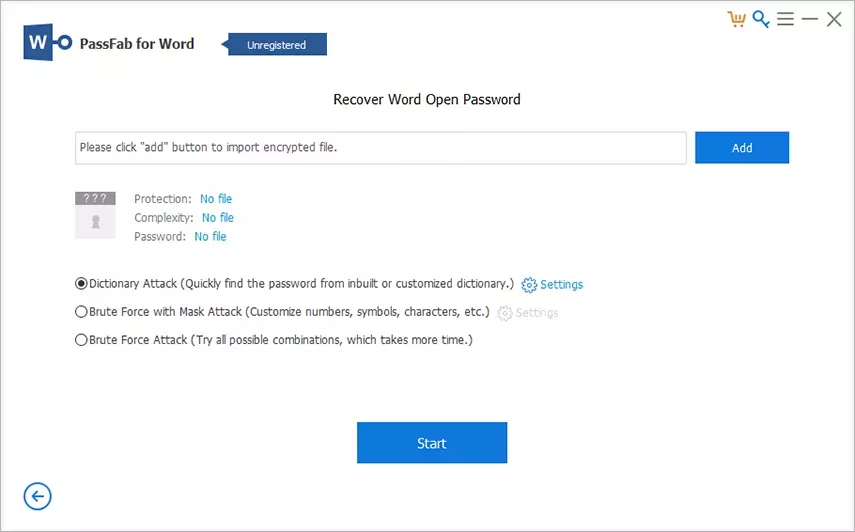The width and height of the screenshot is (855, 532).
Task: Click the shopping cart purchase icon
Action: click(x=737, y=19)
